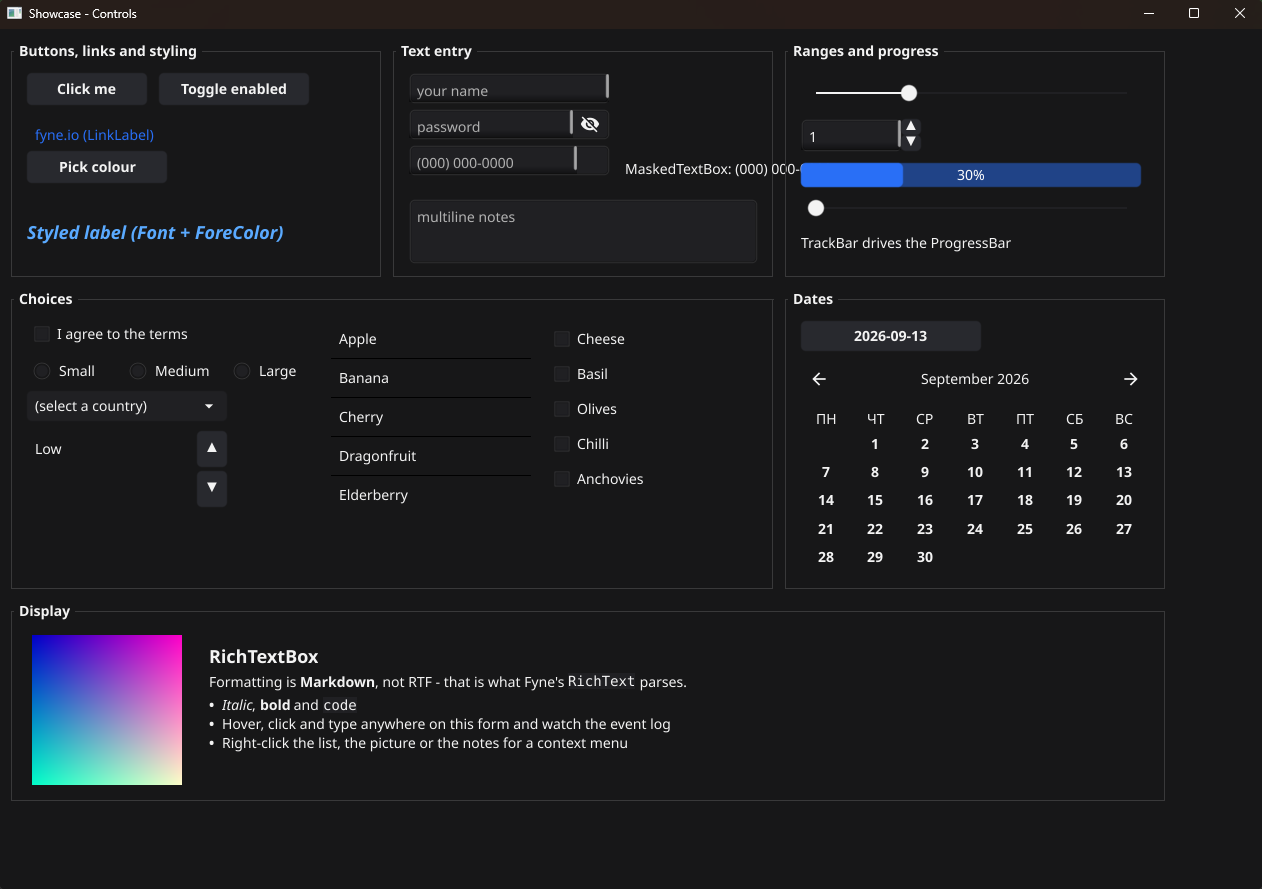The width and height of the screenshot is (1262, 889).
Task: Click the 'Click me' button
Action: coord(87,89)
